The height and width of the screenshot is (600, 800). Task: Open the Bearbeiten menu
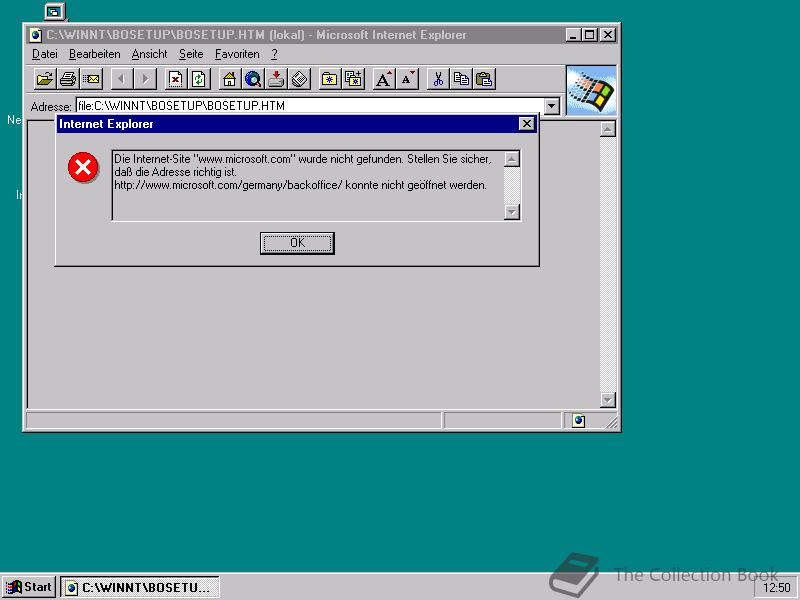tap(95, 54)
